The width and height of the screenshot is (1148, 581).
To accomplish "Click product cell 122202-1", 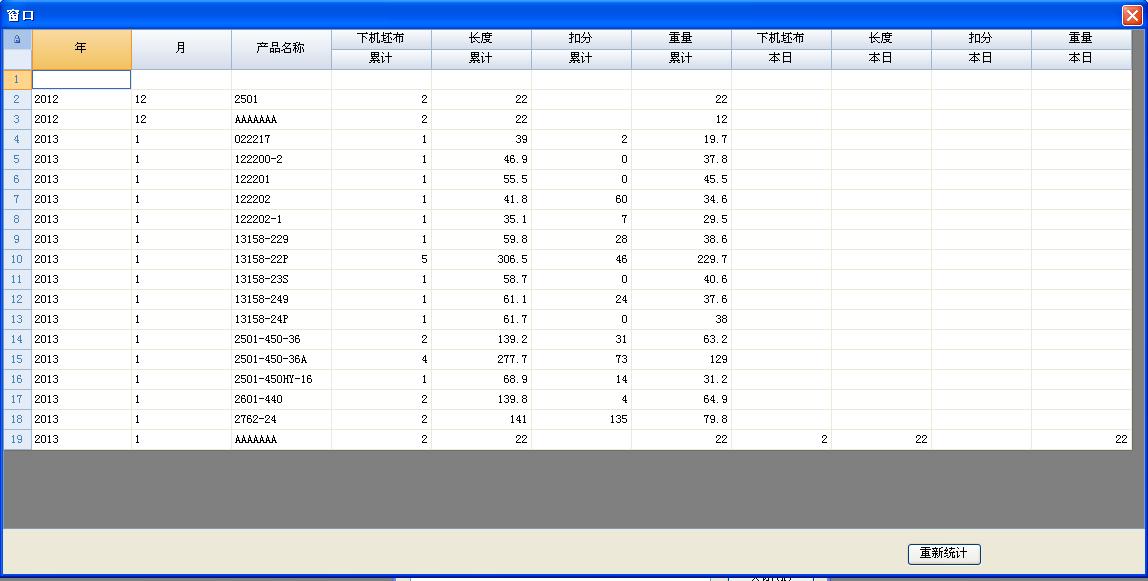I will (281, 219).
